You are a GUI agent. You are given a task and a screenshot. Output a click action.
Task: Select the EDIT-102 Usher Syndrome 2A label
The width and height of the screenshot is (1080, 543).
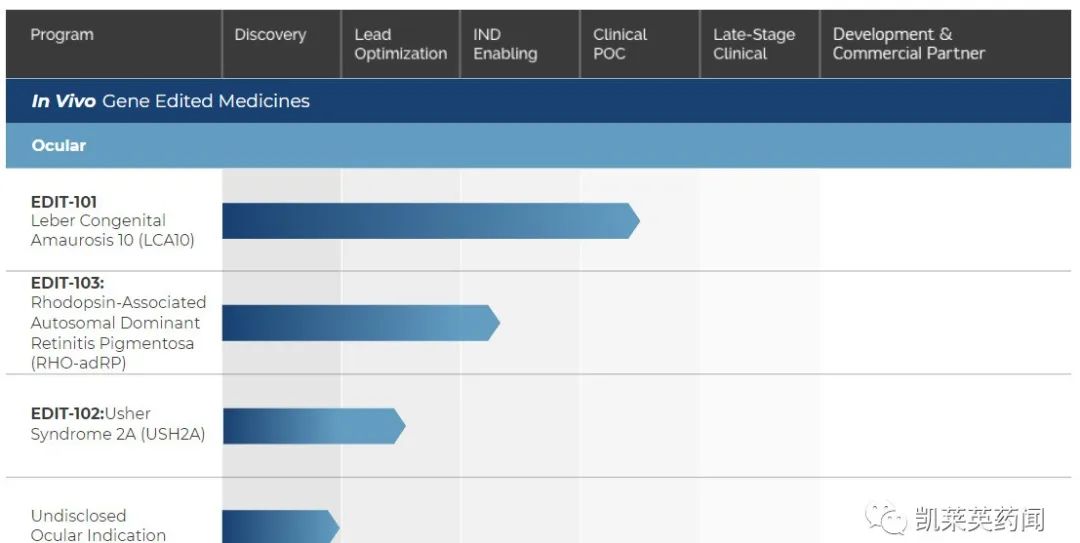coord(117,424)
